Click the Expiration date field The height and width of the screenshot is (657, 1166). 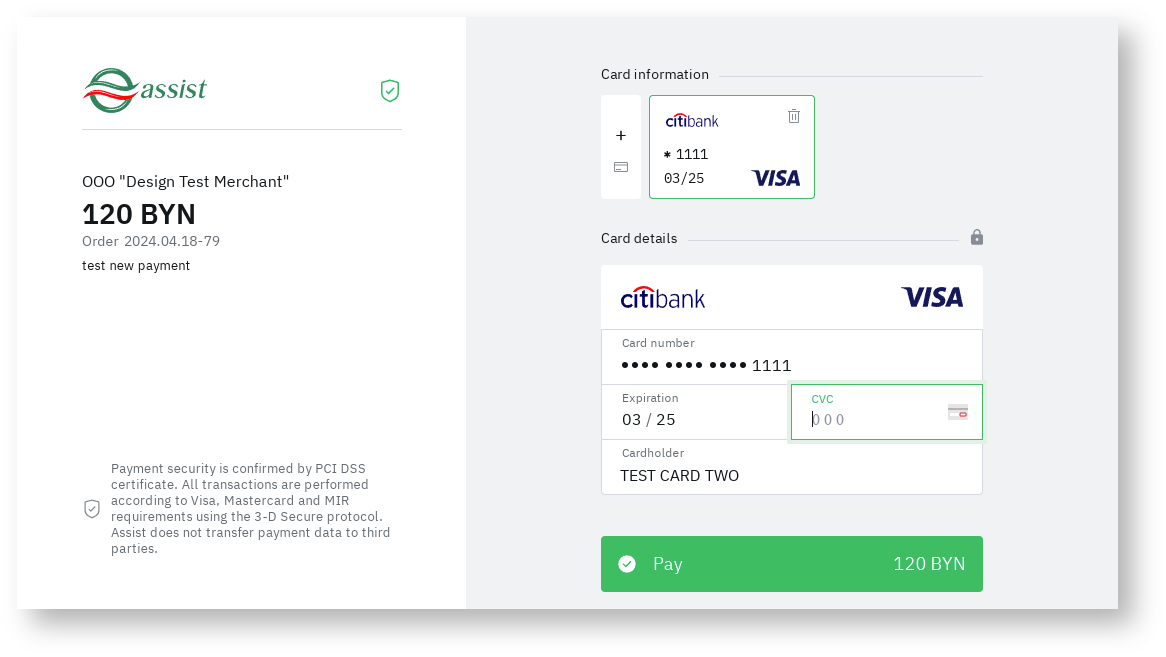tap(695, 419)
